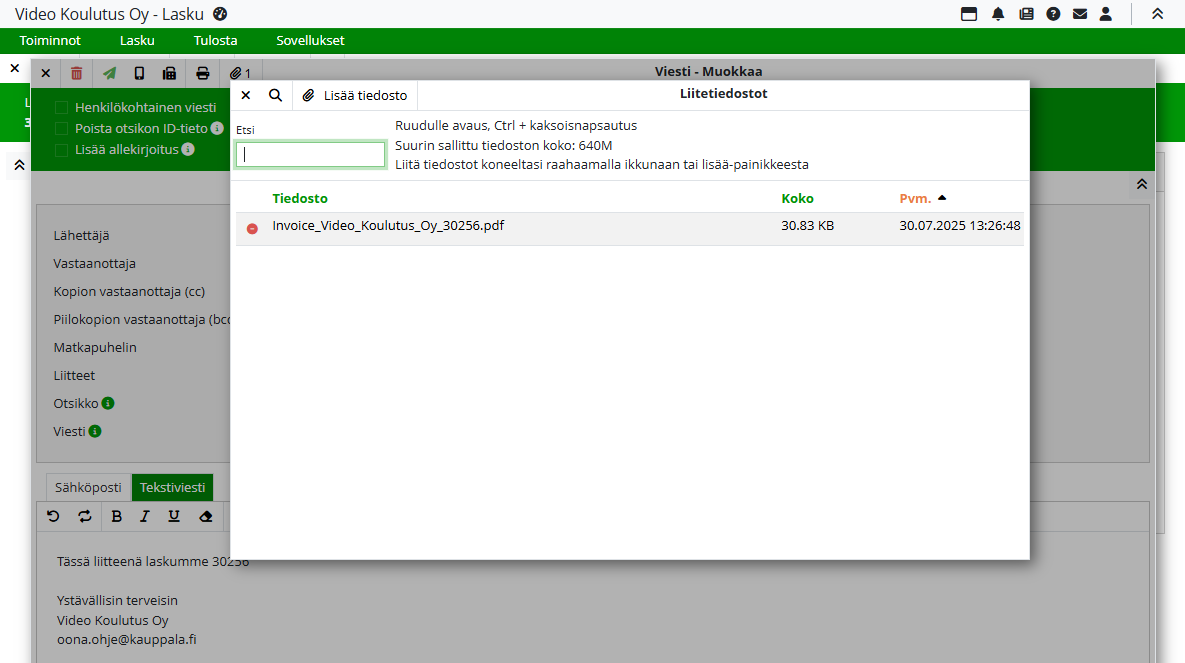Open the help question mark icon
The image size is (1185, 663).
pyautogui.click(x=1053, y=14)
